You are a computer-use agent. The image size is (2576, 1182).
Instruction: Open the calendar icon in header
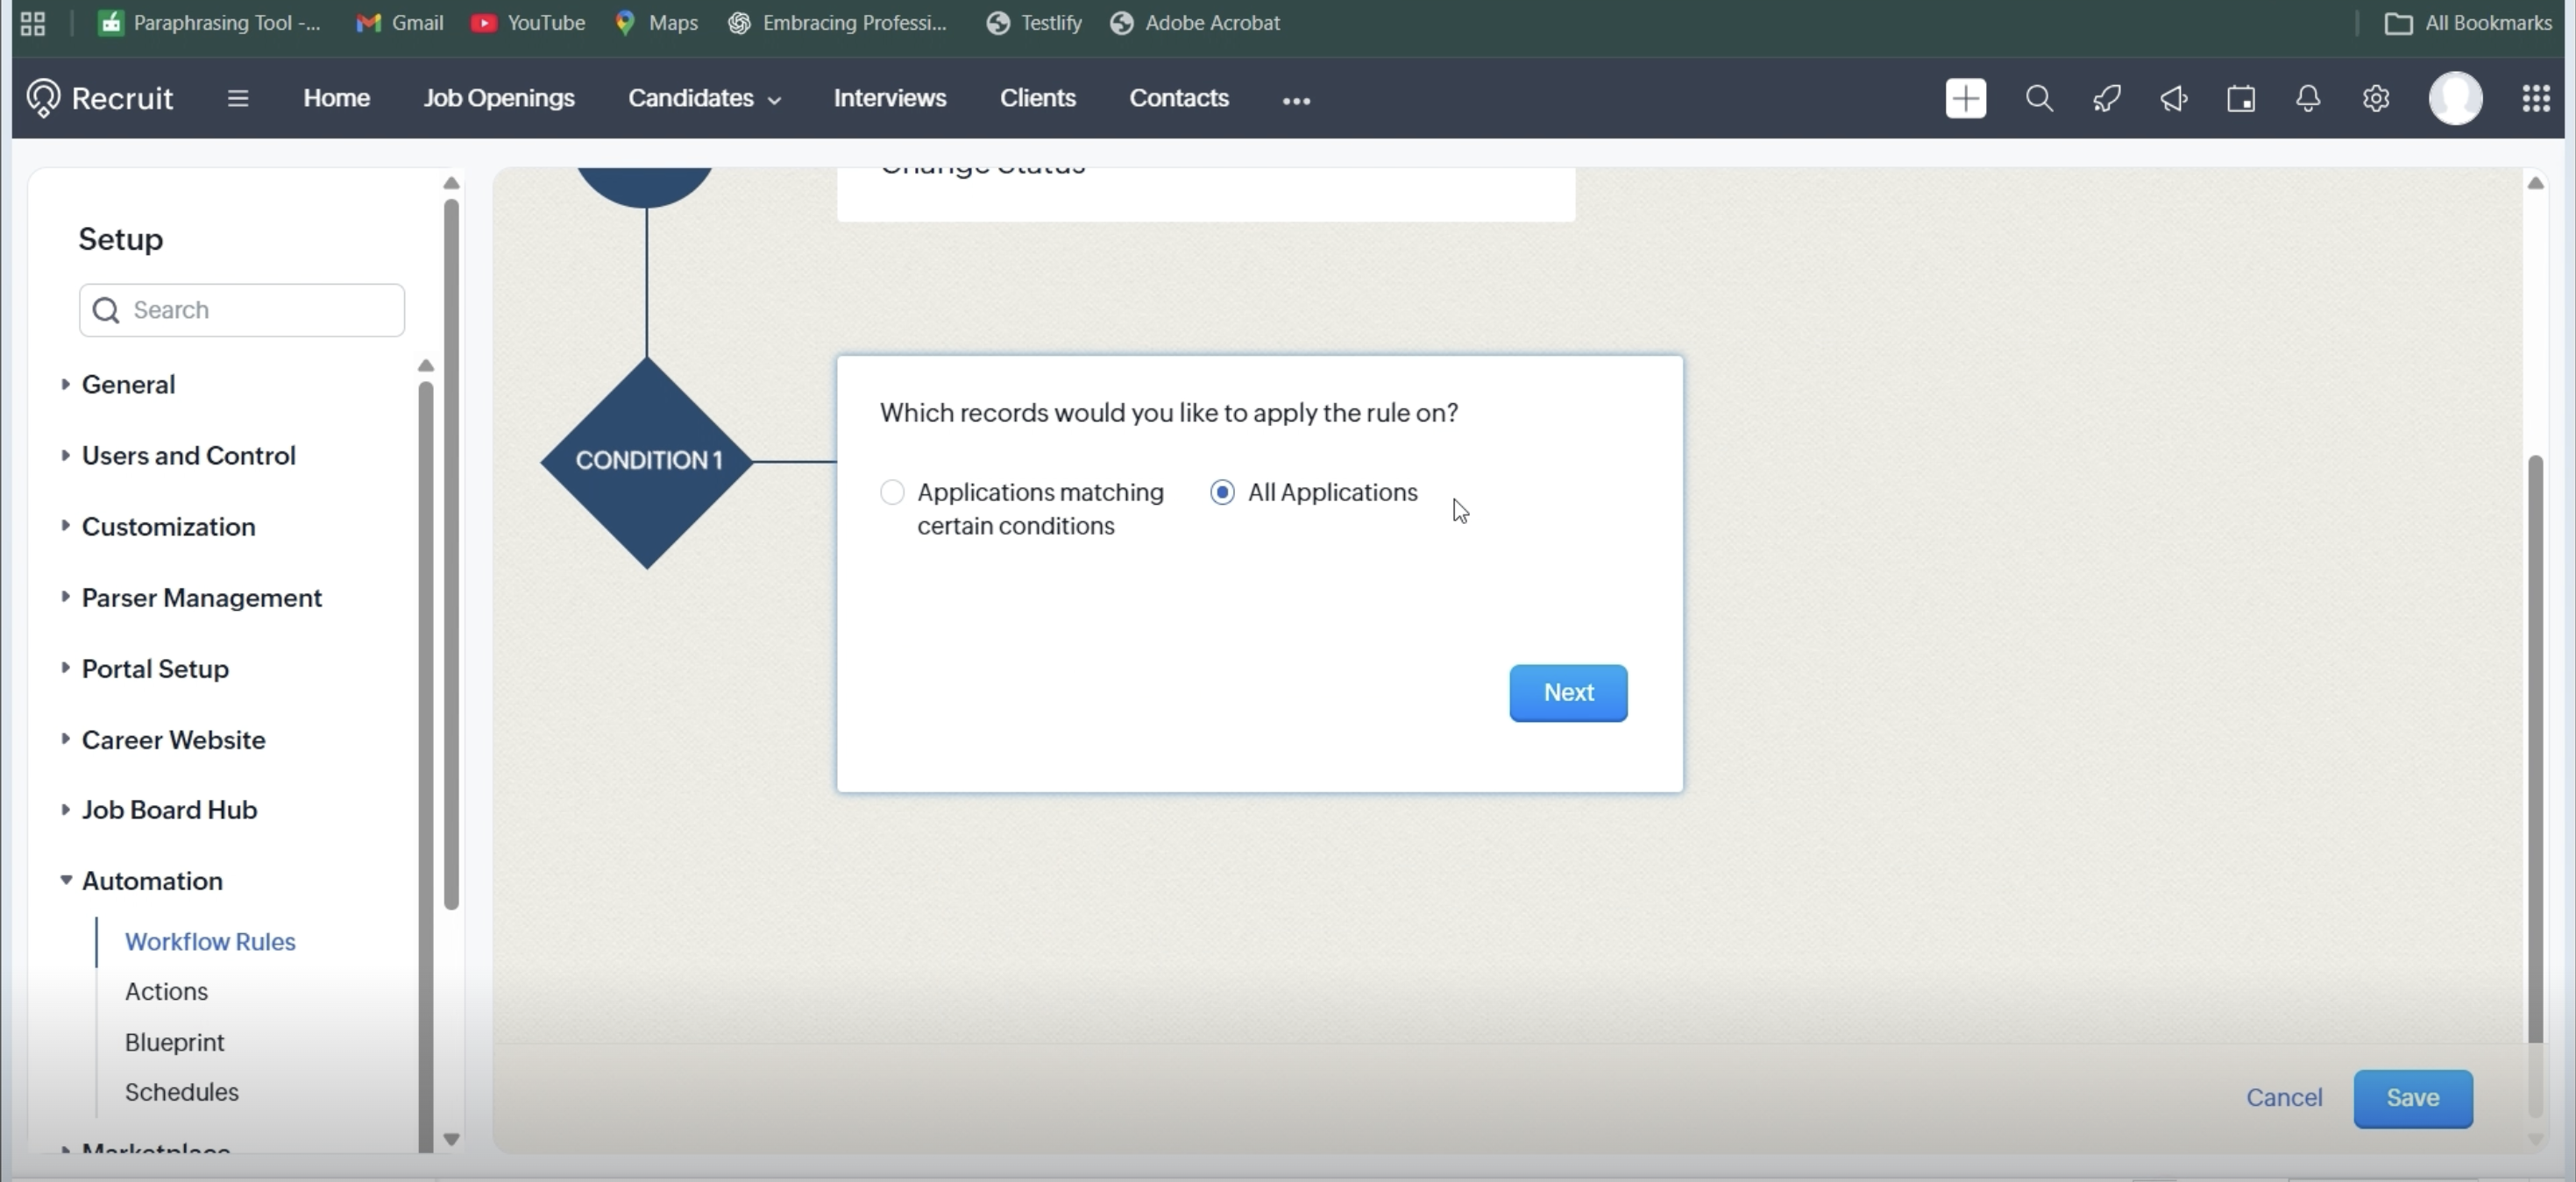pos(2241,99)
